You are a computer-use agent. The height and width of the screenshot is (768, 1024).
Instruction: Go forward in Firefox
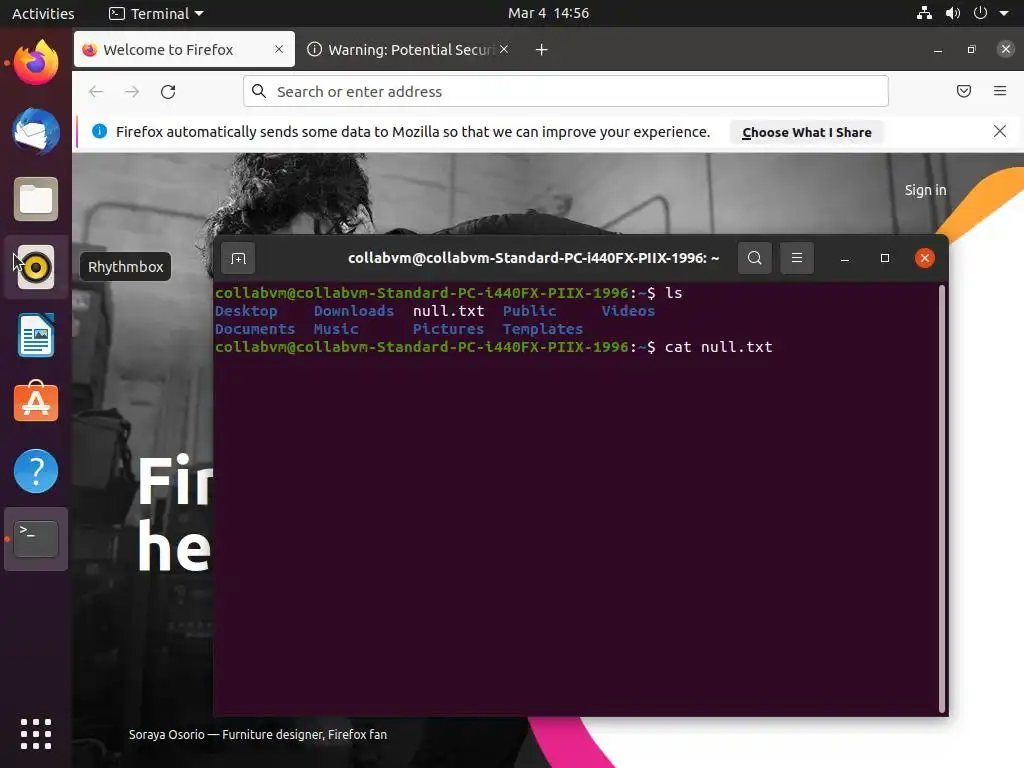tap(132, 91)
